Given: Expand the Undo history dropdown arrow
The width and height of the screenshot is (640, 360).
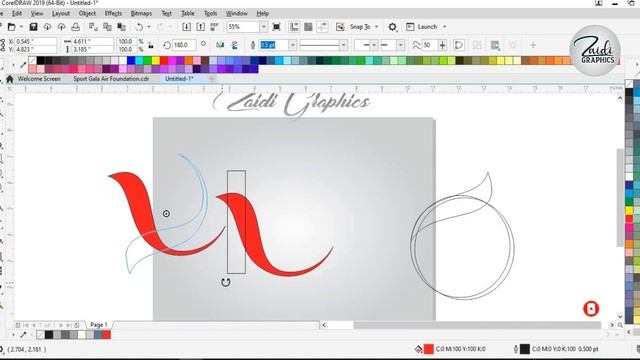Looking at the screenshot, I should click(149, 27).
